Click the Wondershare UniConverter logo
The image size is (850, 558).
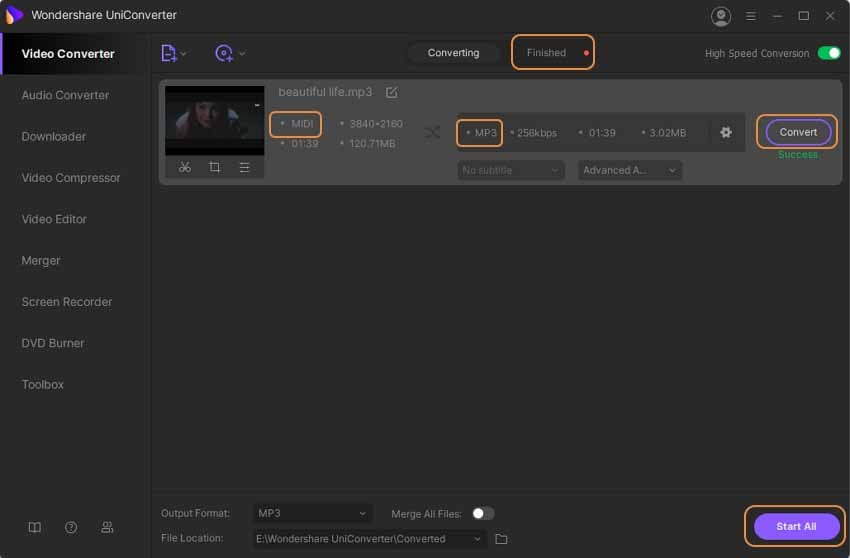coord(14,15)
